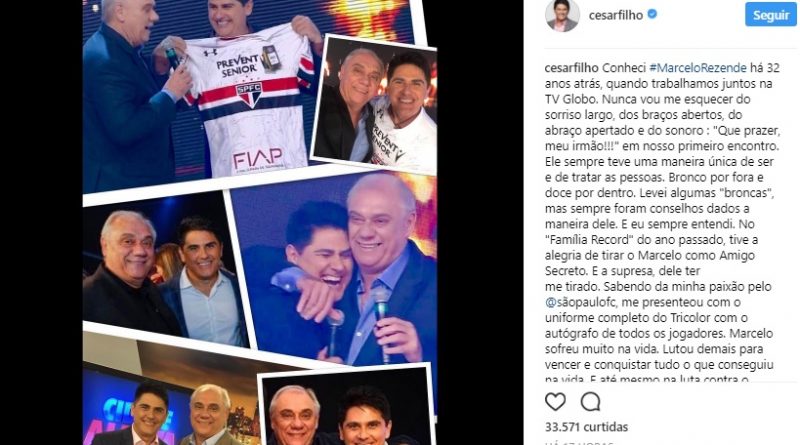
Task: View the 33.571 curtidas likes list
Action: [586, 427]
